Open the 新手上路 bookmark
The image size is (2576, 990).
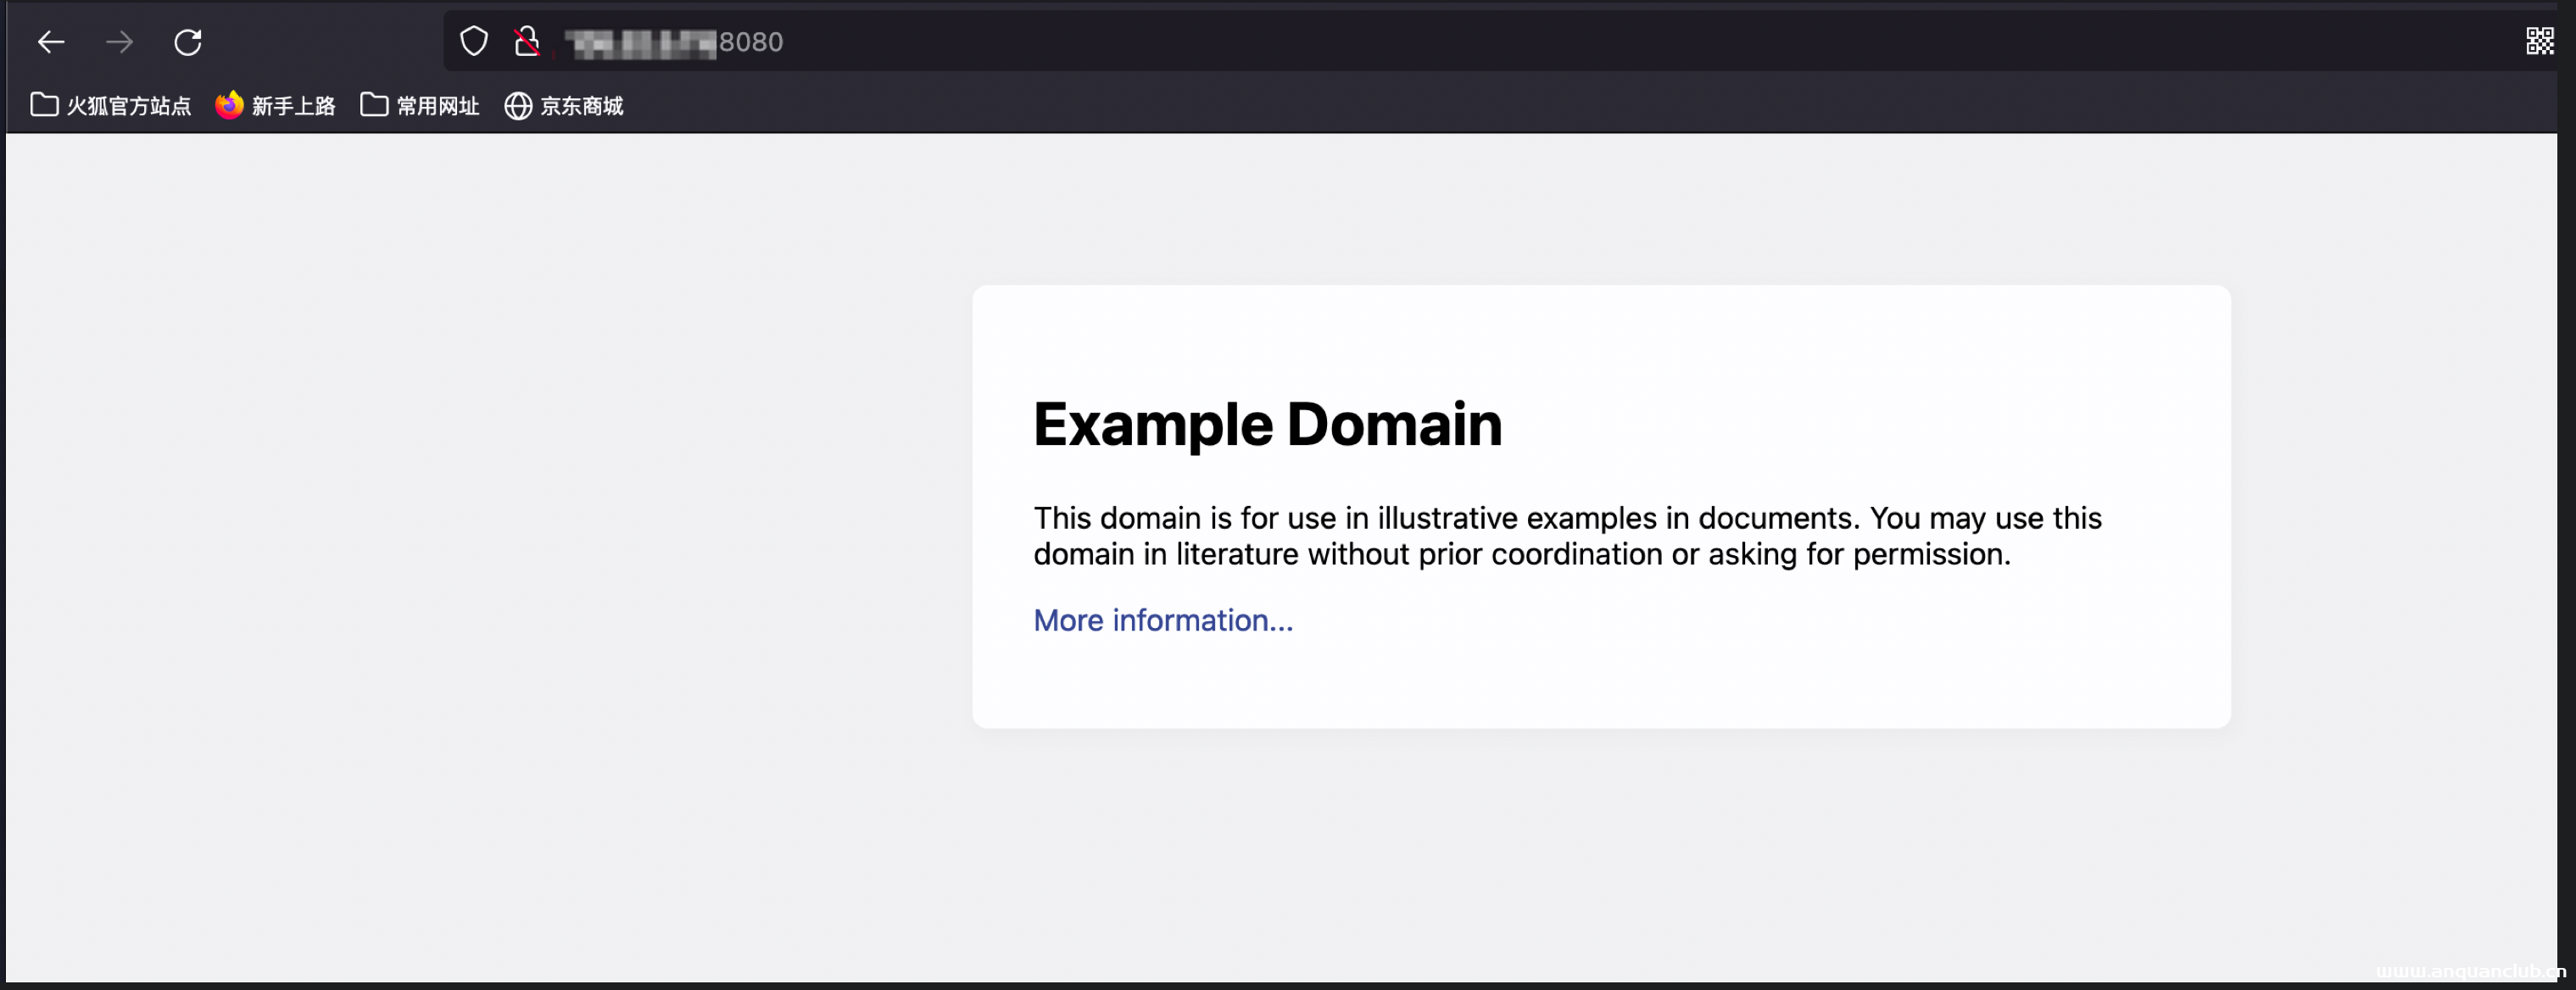pyautogui.click(x=292, y=106)
